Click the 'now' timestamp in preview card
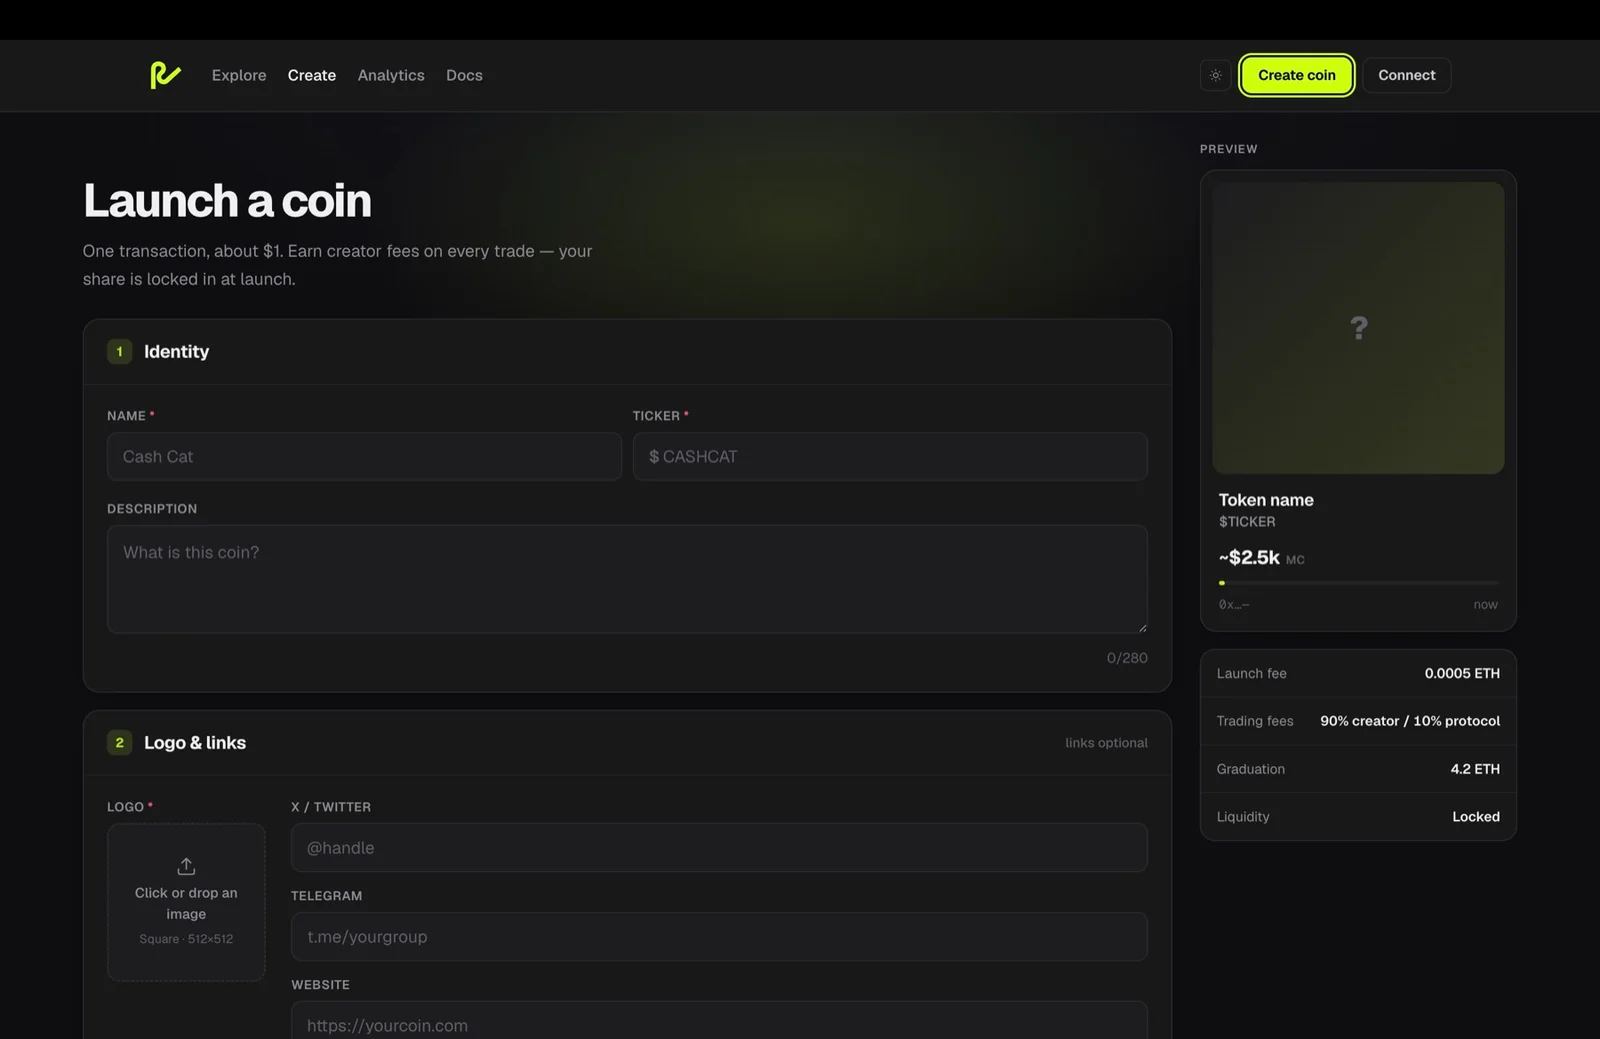Viewport: 1600px width, 1039px height. click(1485, 604)
